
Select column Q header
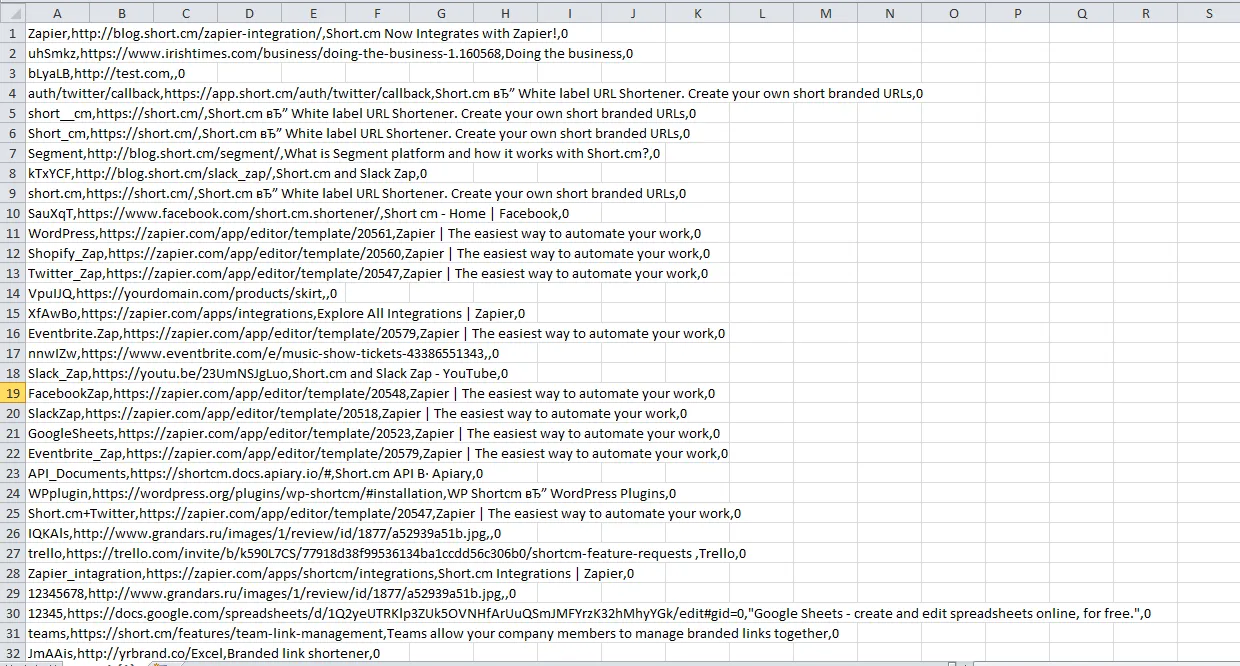point(1081,13)
